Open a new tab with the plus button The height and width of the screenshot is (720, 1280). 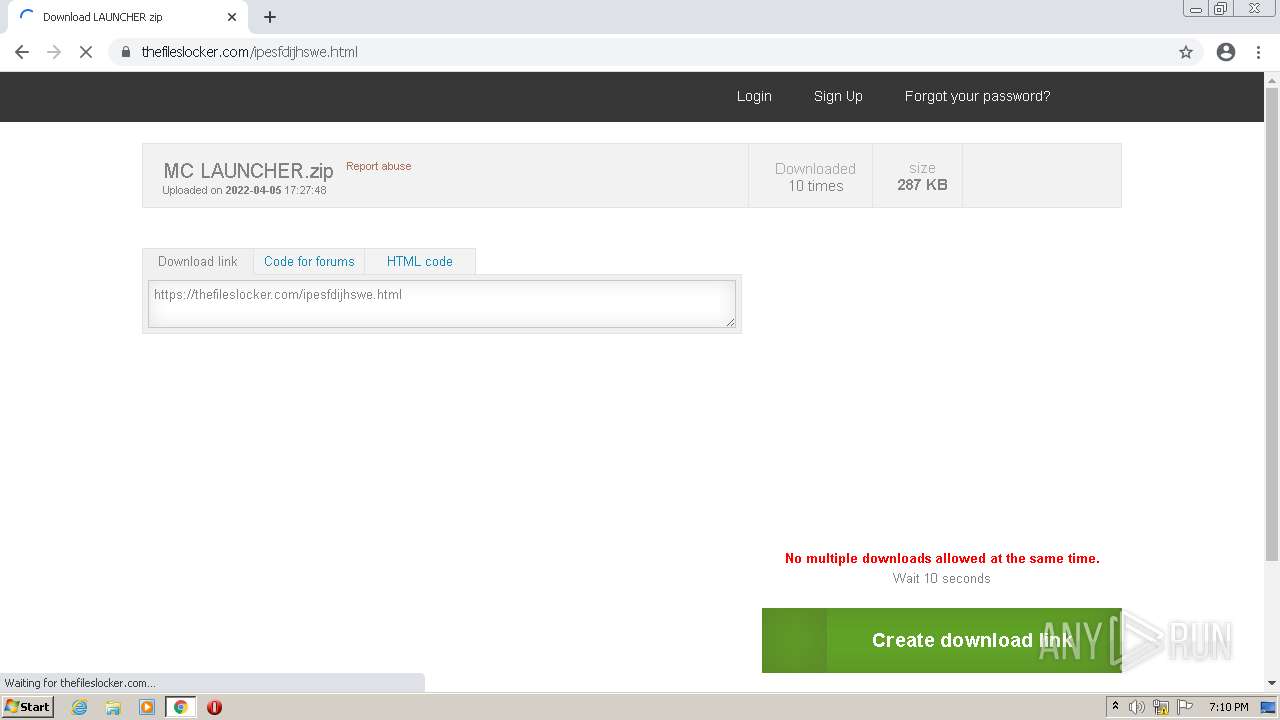pos(270,17)
